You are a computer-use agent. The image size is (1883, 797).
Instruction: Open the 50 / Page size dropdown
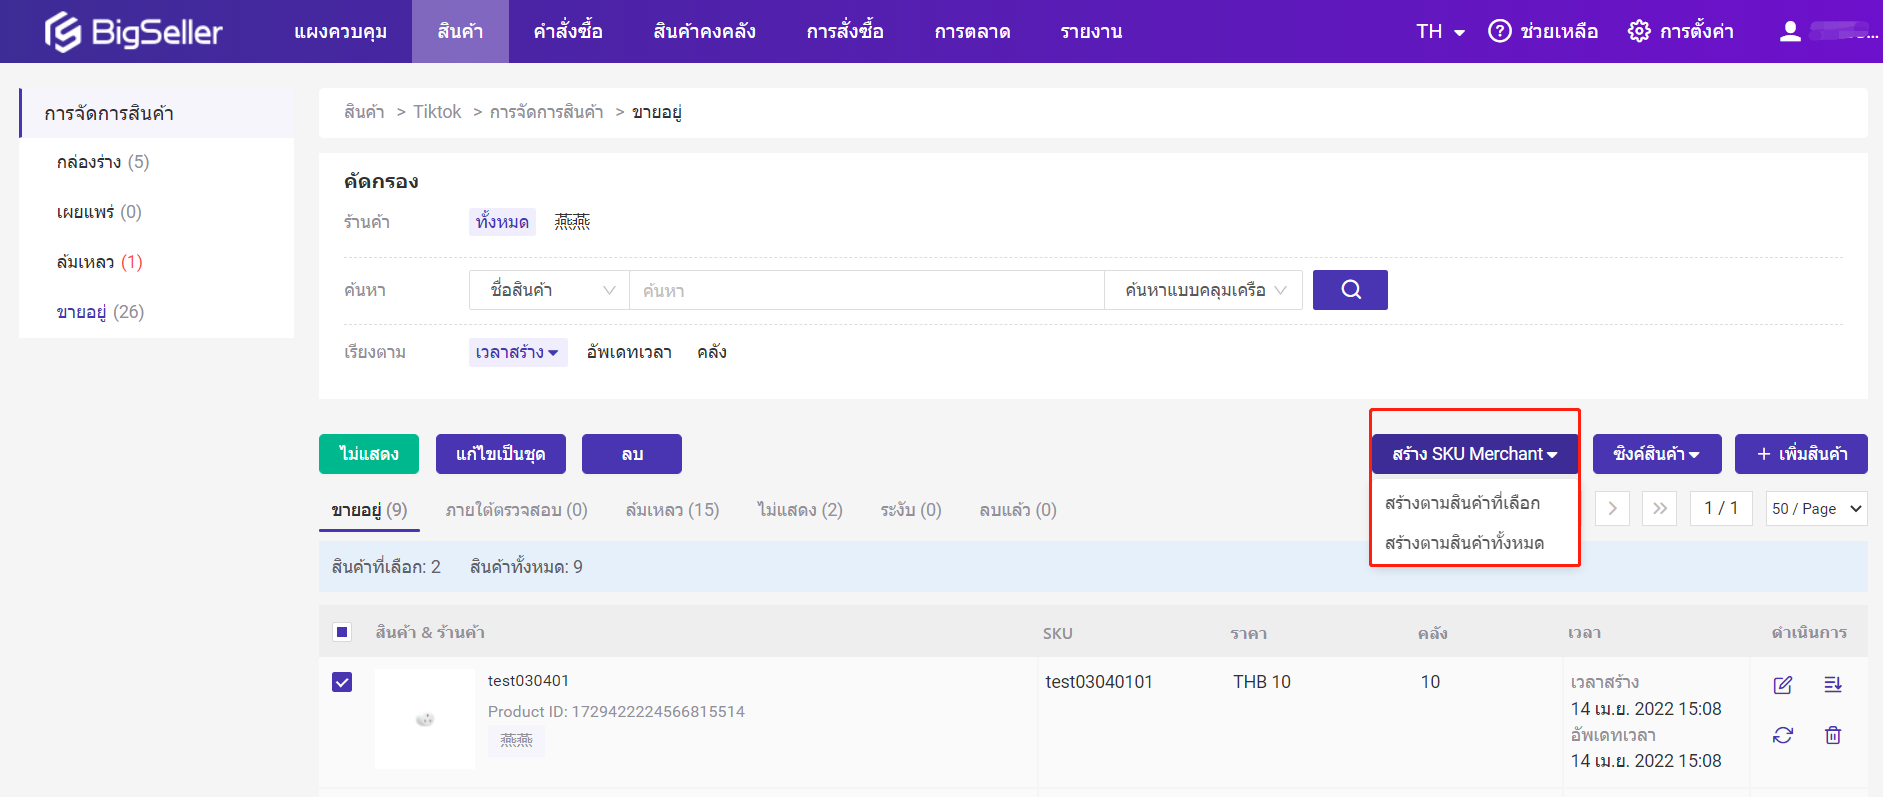[1816, 508]
